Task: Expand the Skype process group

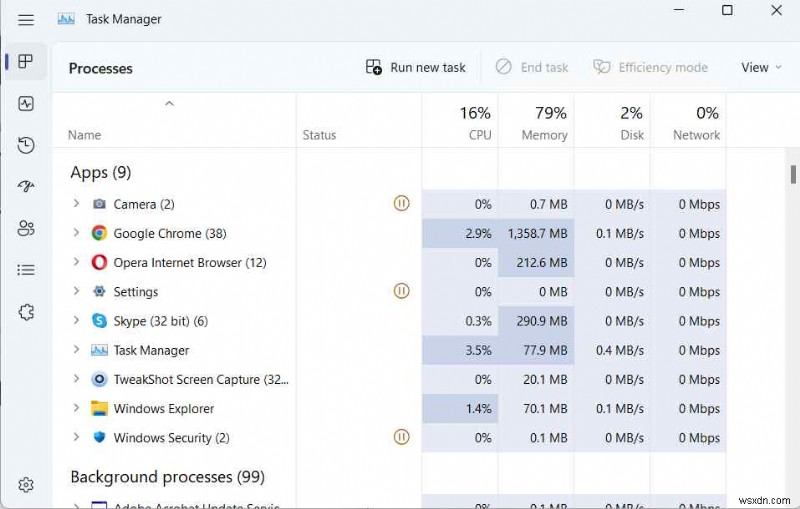Action: 76,321
